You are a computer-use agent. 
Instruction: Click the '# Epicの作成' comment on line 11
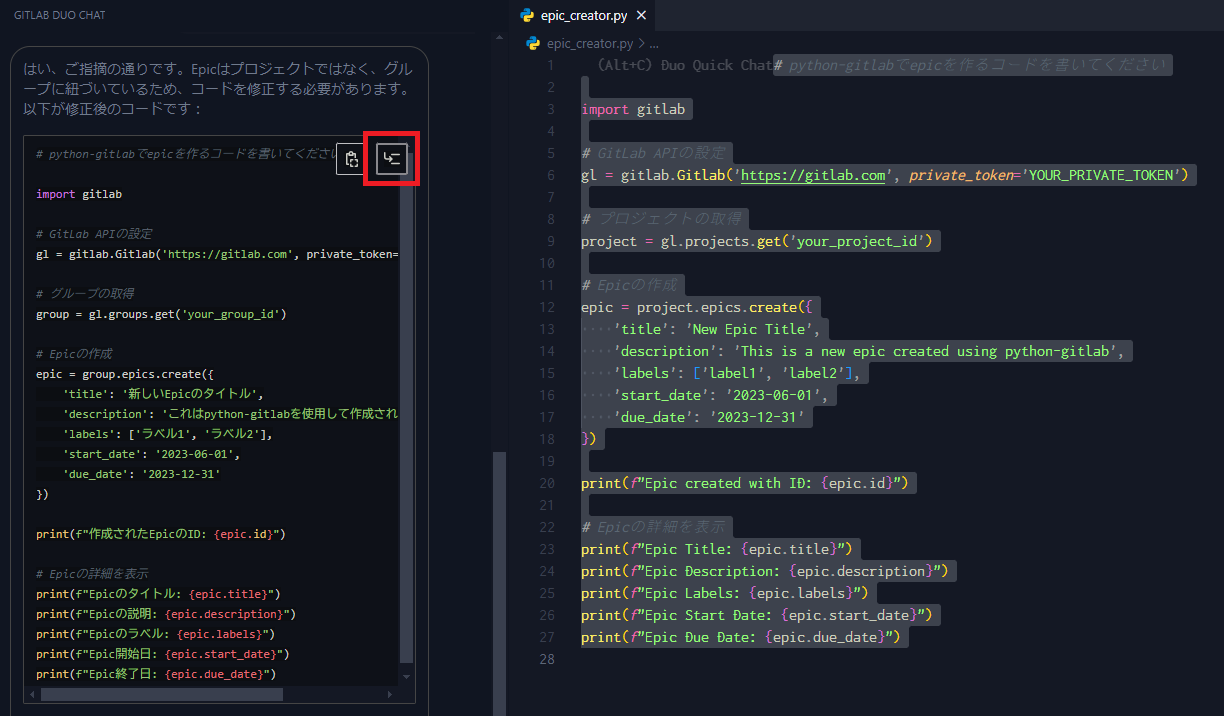pos(630,284)
